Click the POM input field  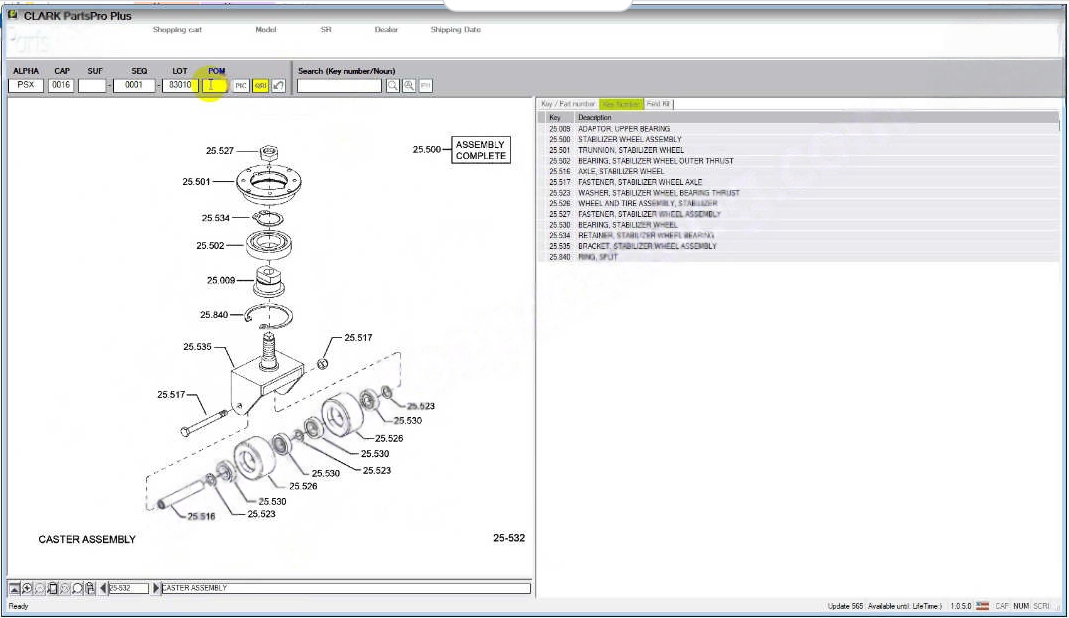214,86
